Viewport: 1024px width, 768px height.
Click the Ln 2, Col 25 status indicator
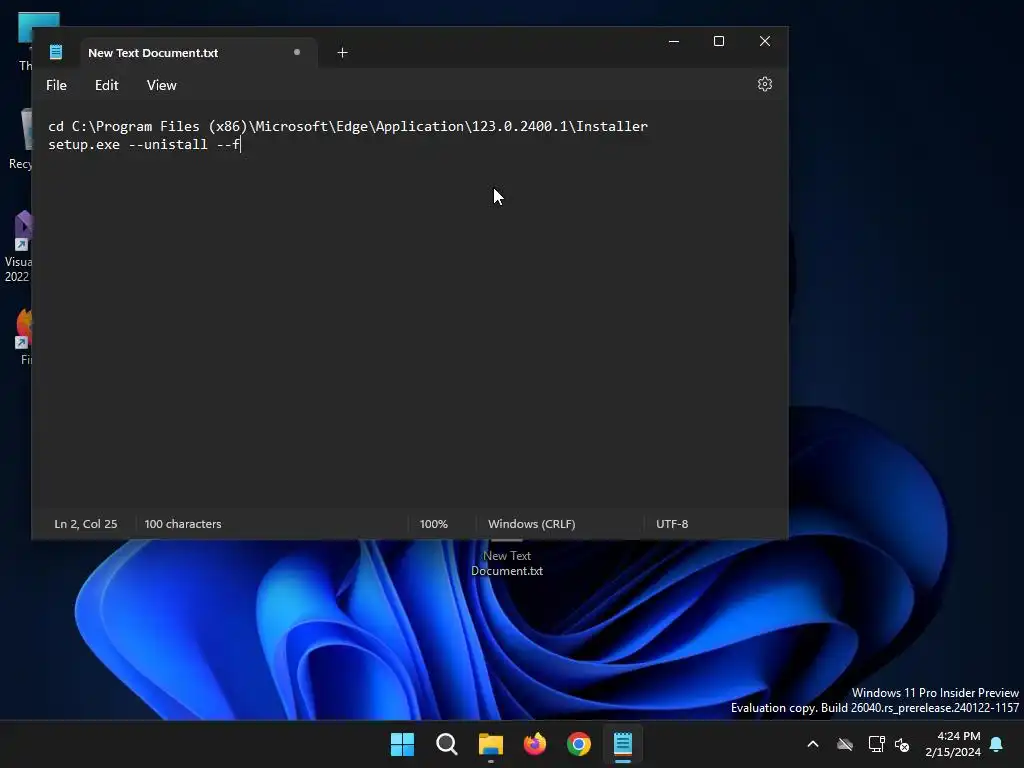pos(86,524)
